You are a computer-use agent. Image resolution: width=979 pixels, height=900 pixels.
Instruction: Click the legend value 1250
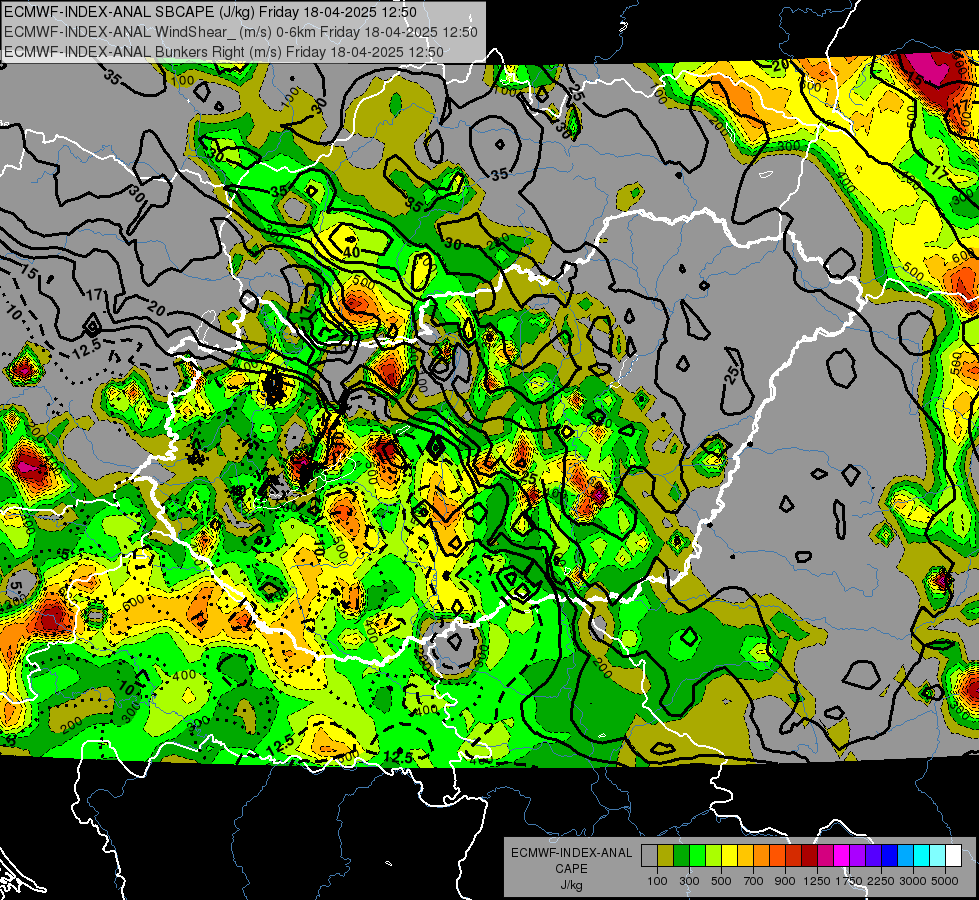tap(817, 881)
